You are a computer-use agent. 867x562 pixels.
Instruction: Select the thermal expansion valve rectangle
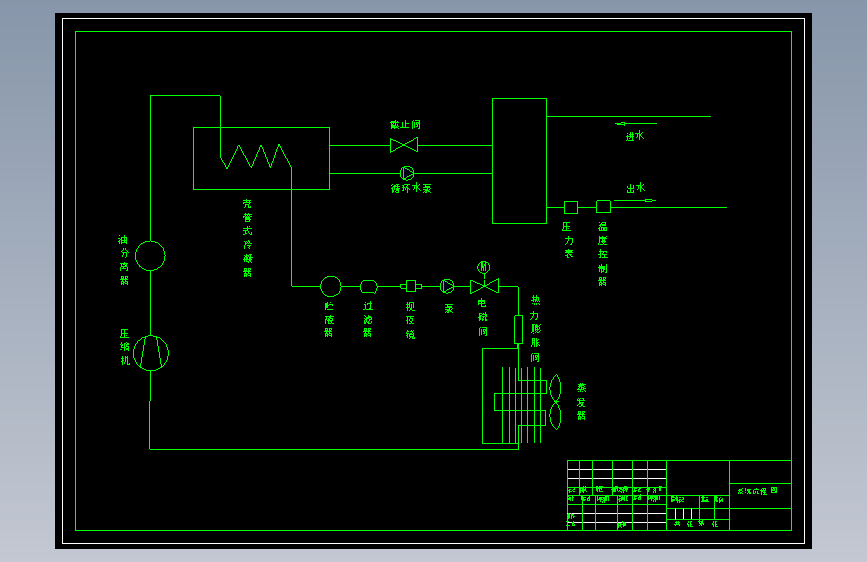click(x=518, y=329)
